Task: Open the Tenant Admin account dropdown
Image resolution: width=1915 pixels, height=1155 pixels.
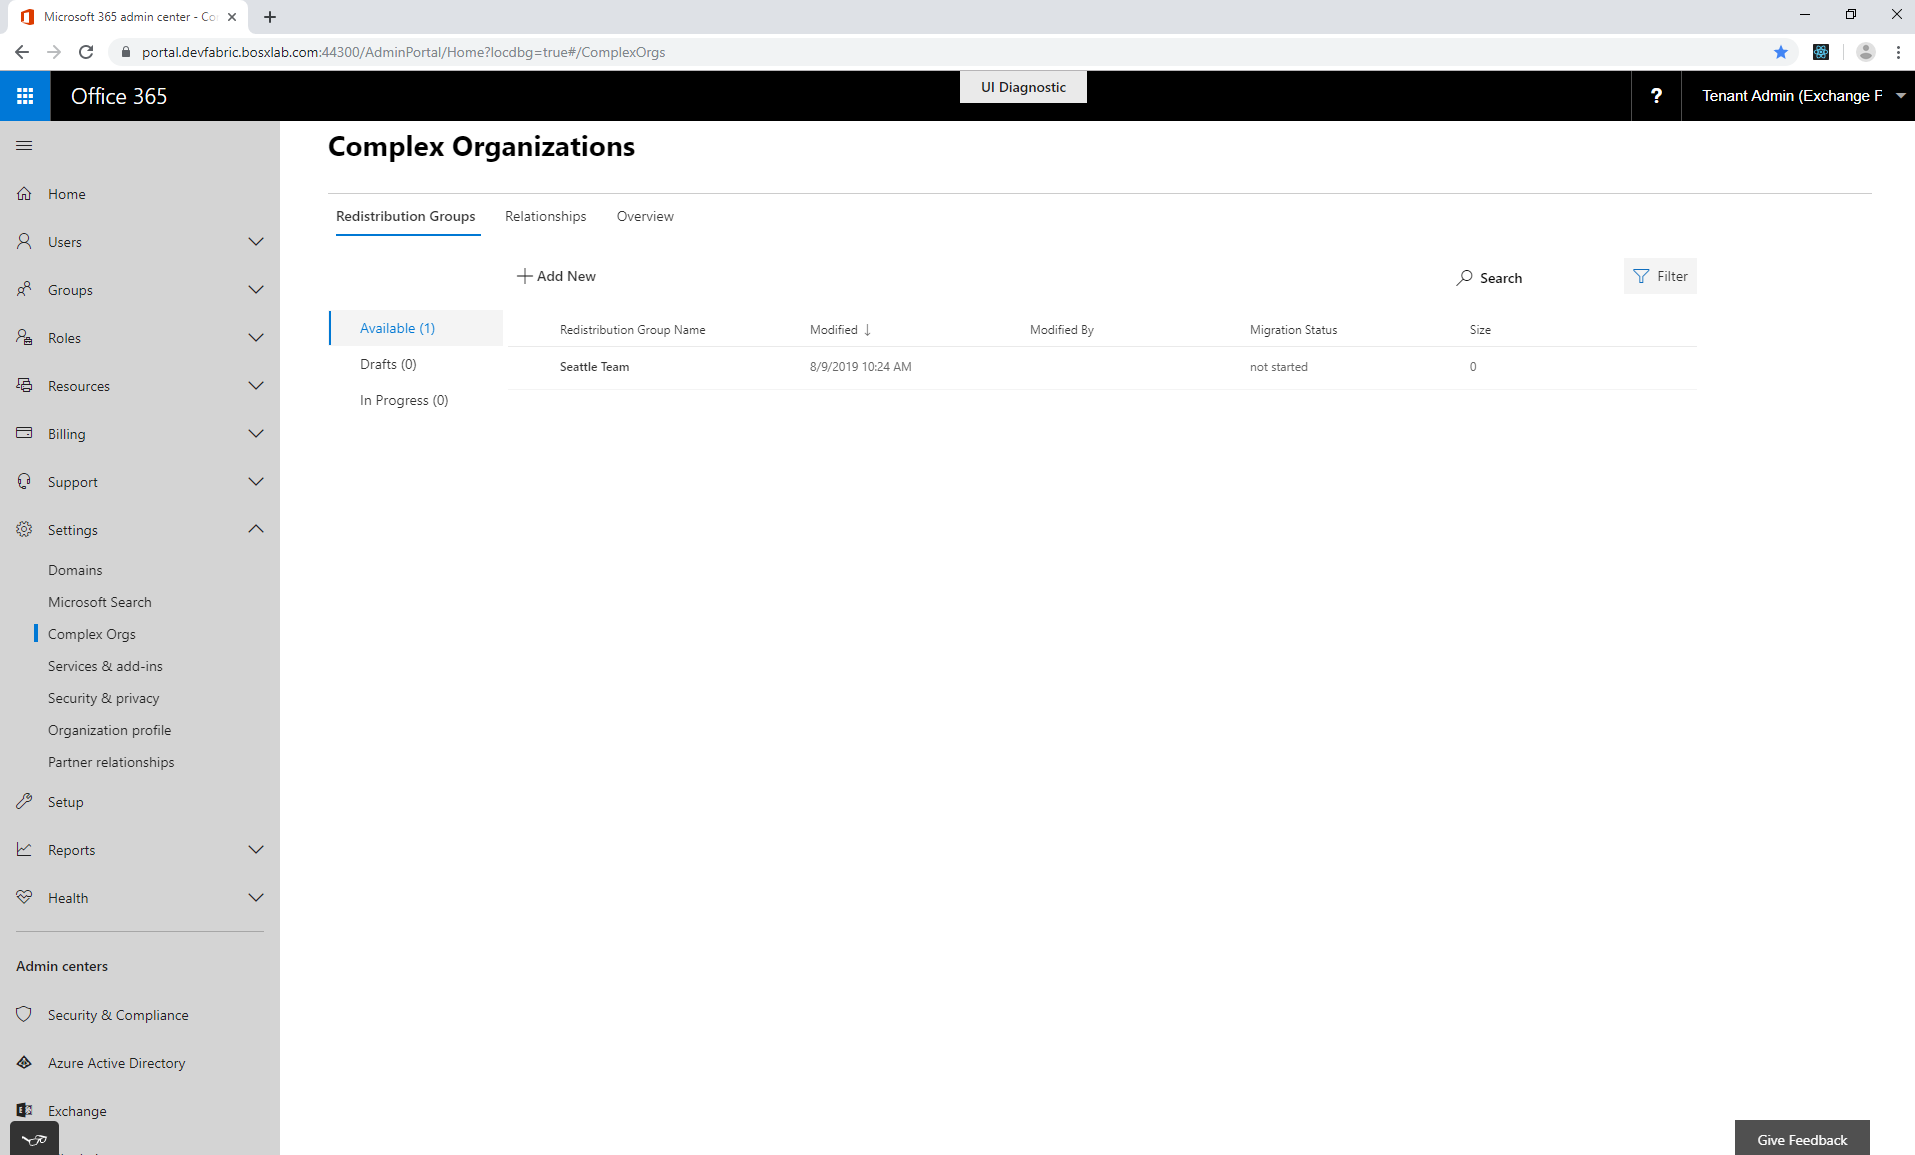Action: tap(1798, 96)
